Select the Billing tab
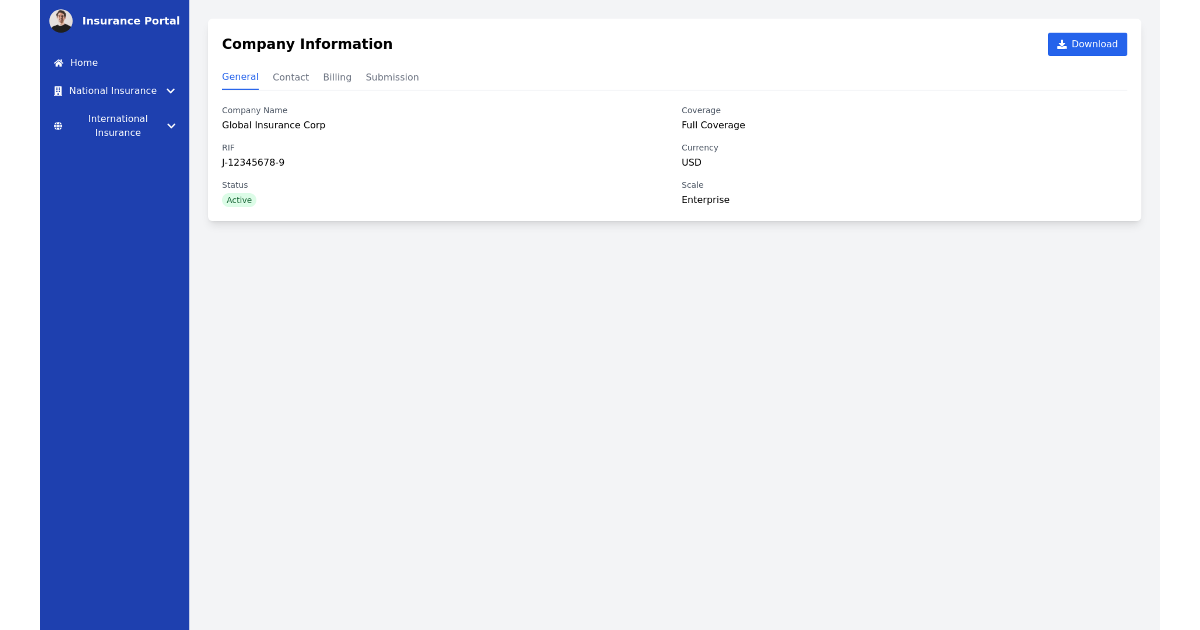This screenshot has height=630, width=1200. (337, 77)
